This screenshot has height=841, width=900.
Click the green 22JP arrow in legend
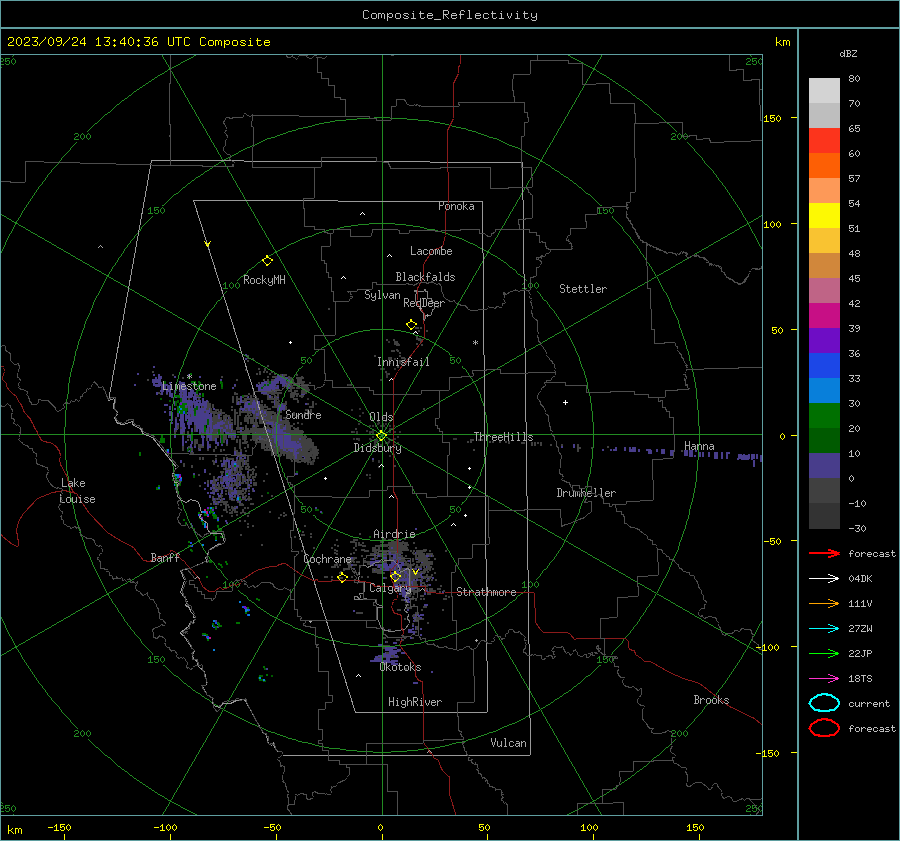tap(824, 653)
